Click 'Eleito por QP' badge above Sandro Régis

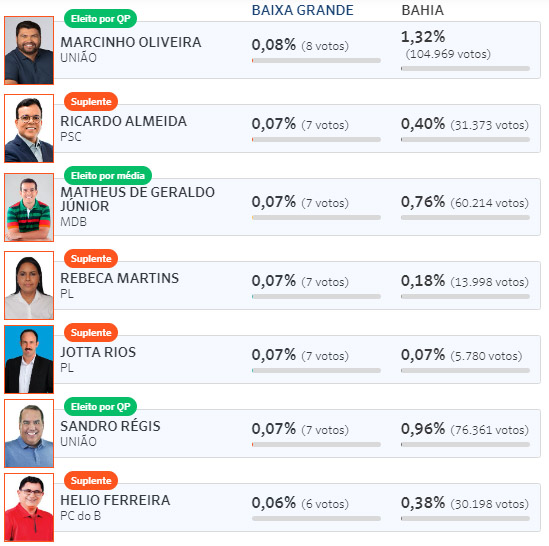click(100, 407)
